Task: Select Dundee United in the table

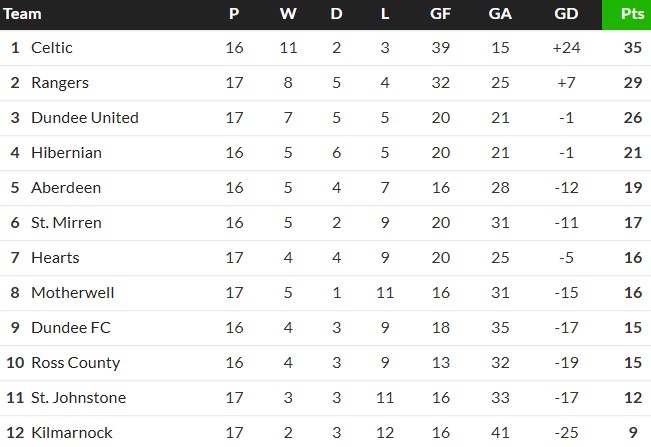Action: click(84, 118)
